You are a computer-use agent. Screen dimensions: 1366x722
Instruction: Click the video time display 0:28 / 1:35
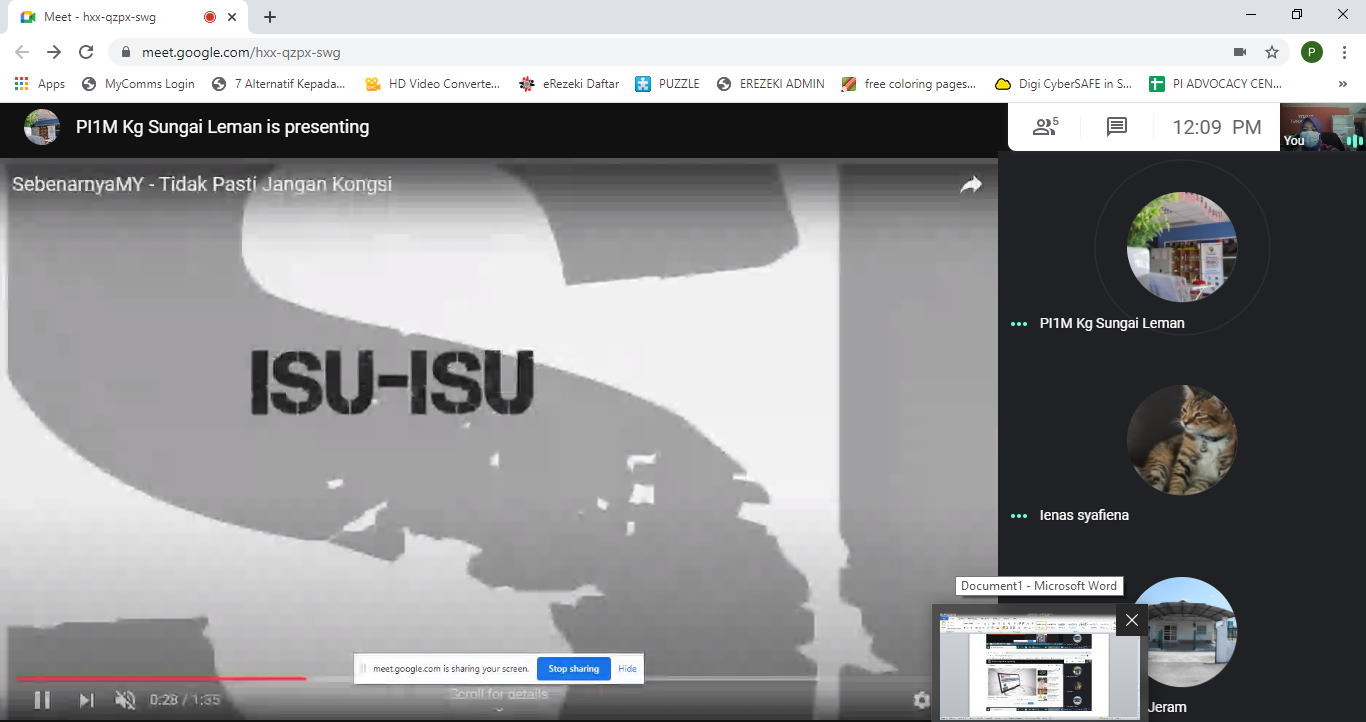click(x=185, y=700)
